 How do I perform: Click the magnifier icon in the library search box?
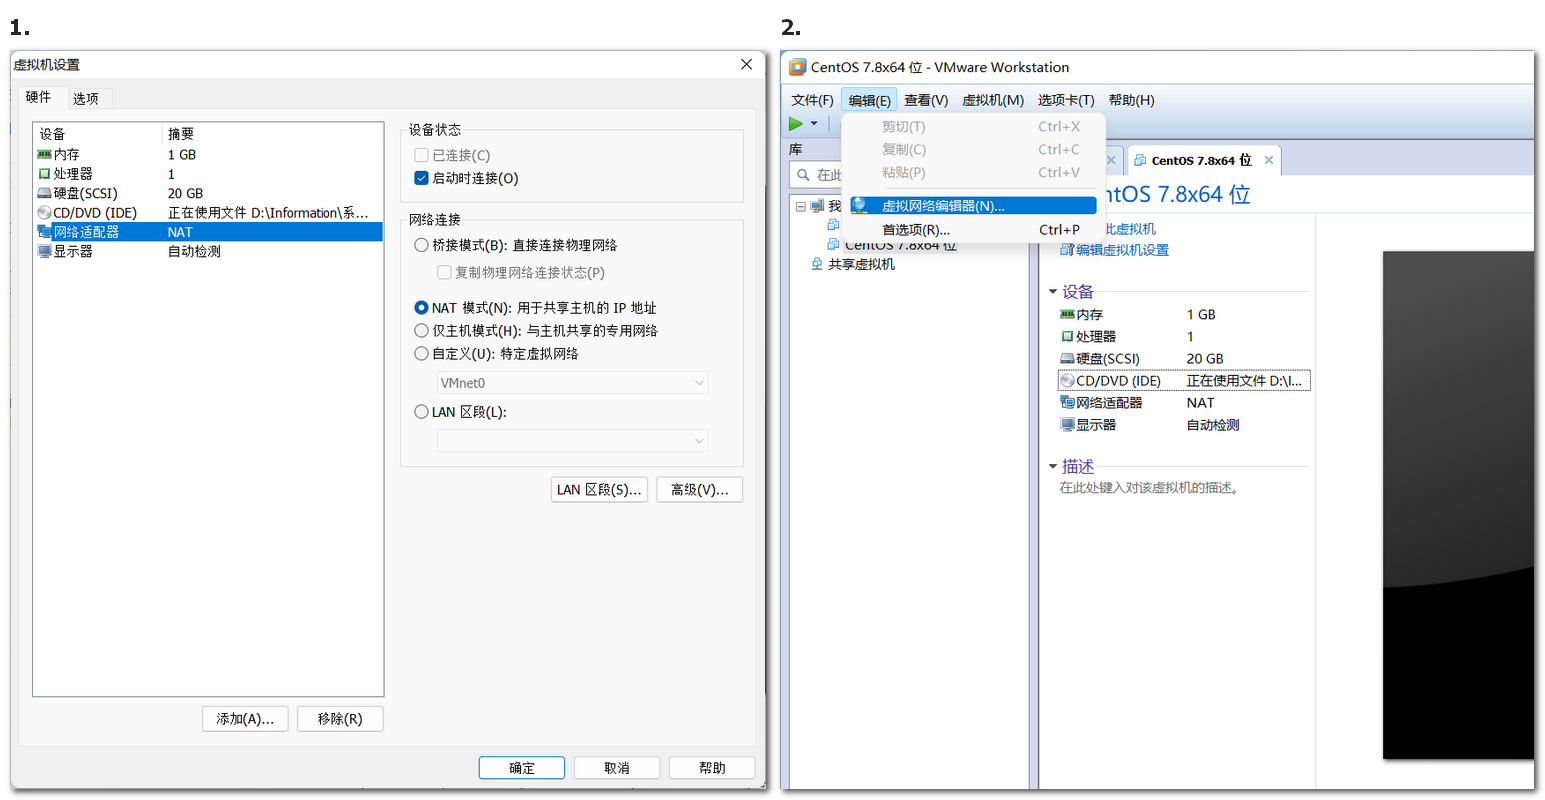804,175
